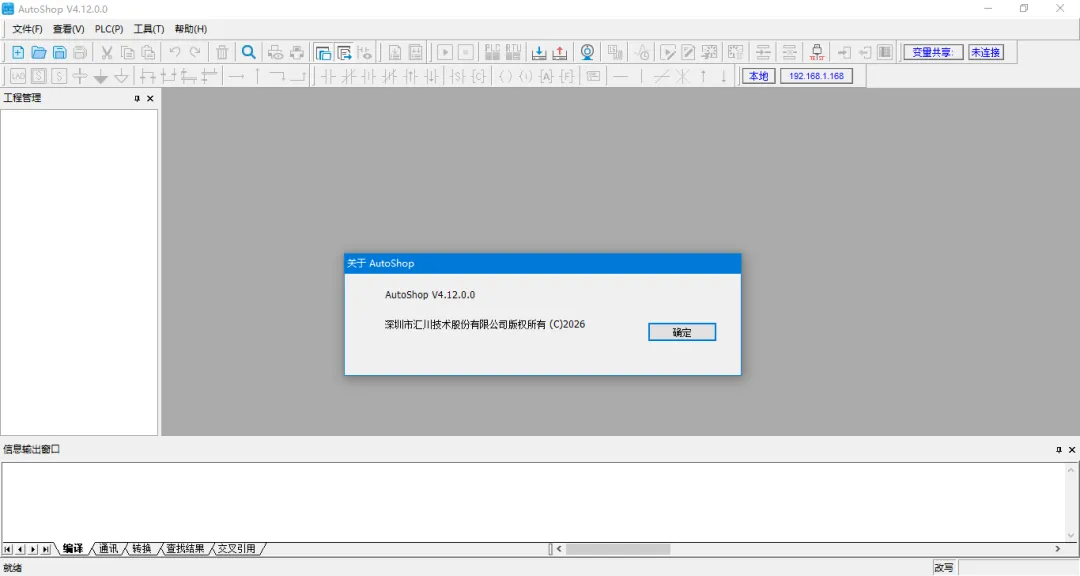Click the output scrollbar right arrow

[x=1058, y=549]
